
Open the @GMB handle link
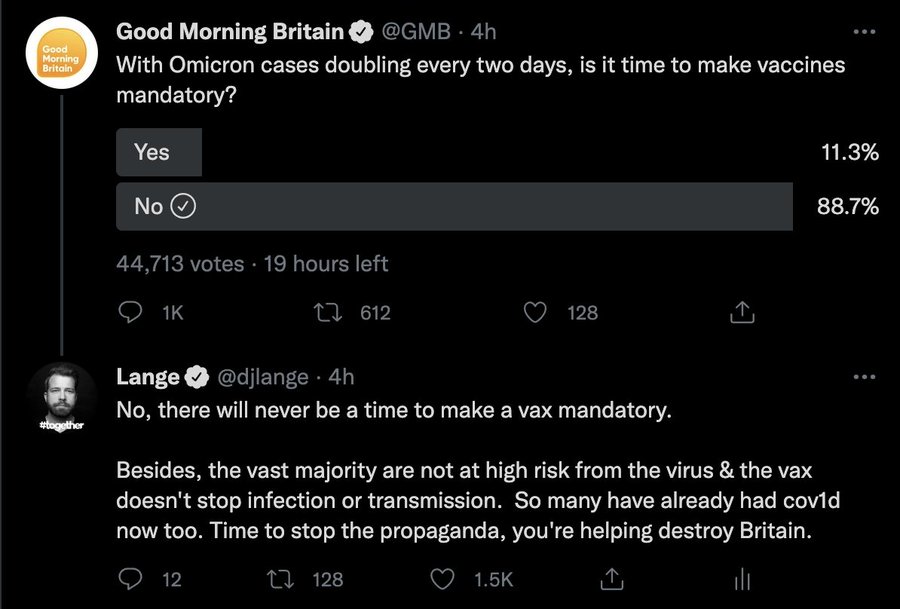pyautogui.click(x=416, y=32)
